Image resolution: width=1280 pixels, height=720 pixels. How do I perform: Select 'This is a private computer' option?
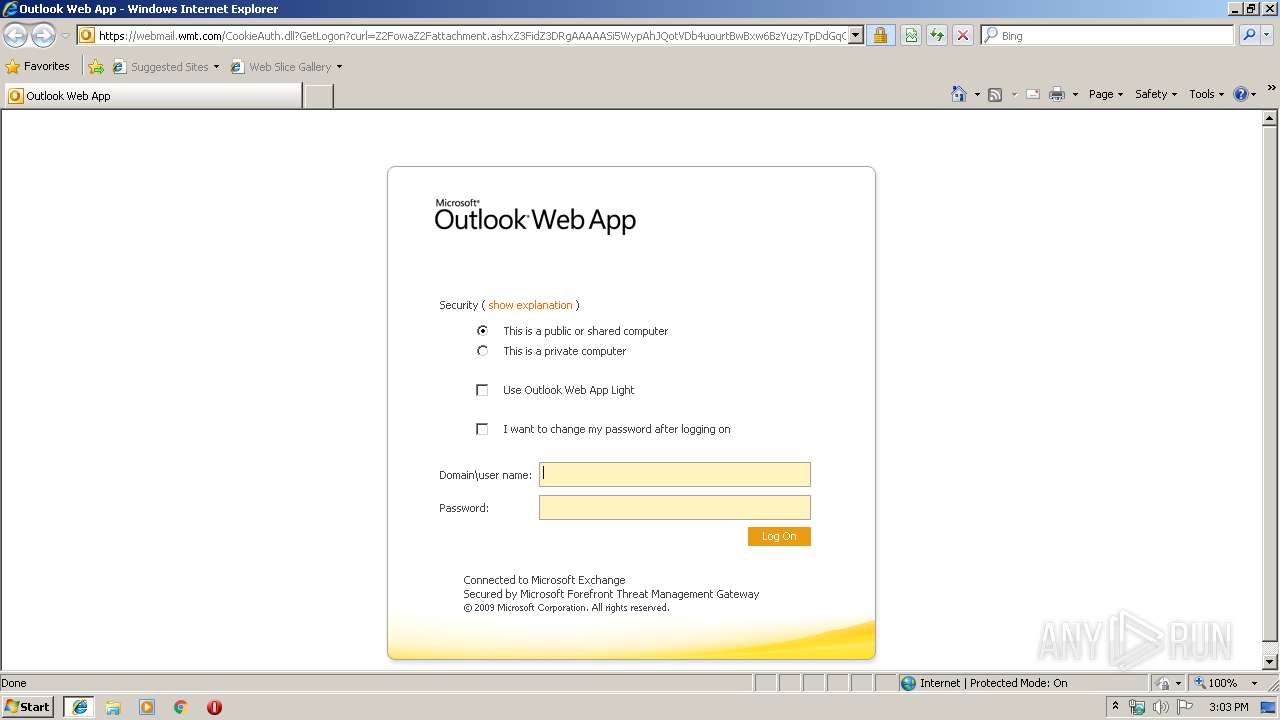482,351
